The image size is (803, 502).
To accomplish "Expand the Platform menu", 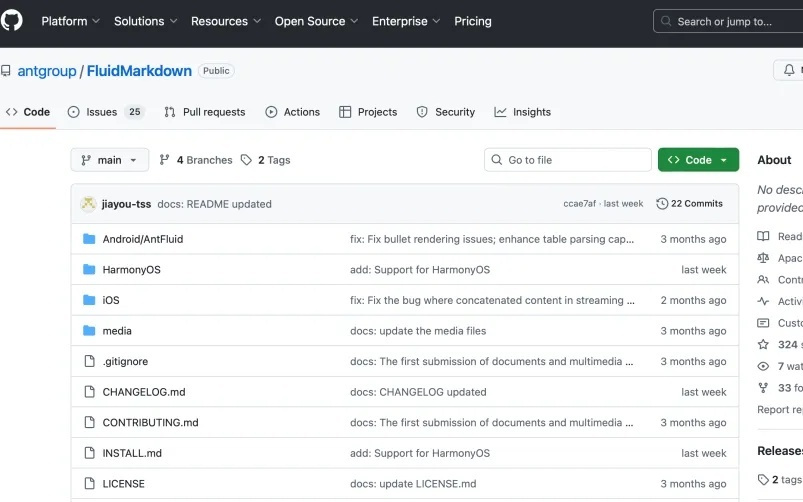I will [70, 21].
